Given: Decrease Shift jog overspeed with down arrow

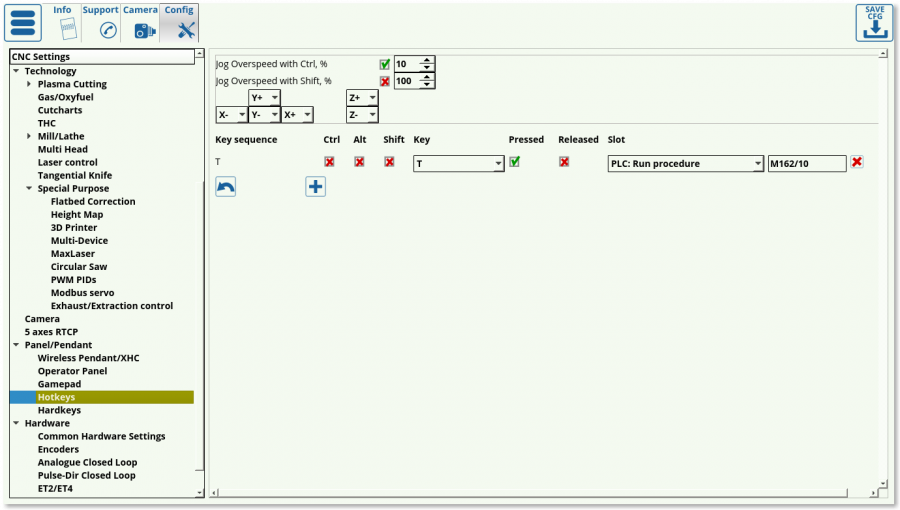Looking at the screenshot, I should pyautogui.click(x=426, y=85).
